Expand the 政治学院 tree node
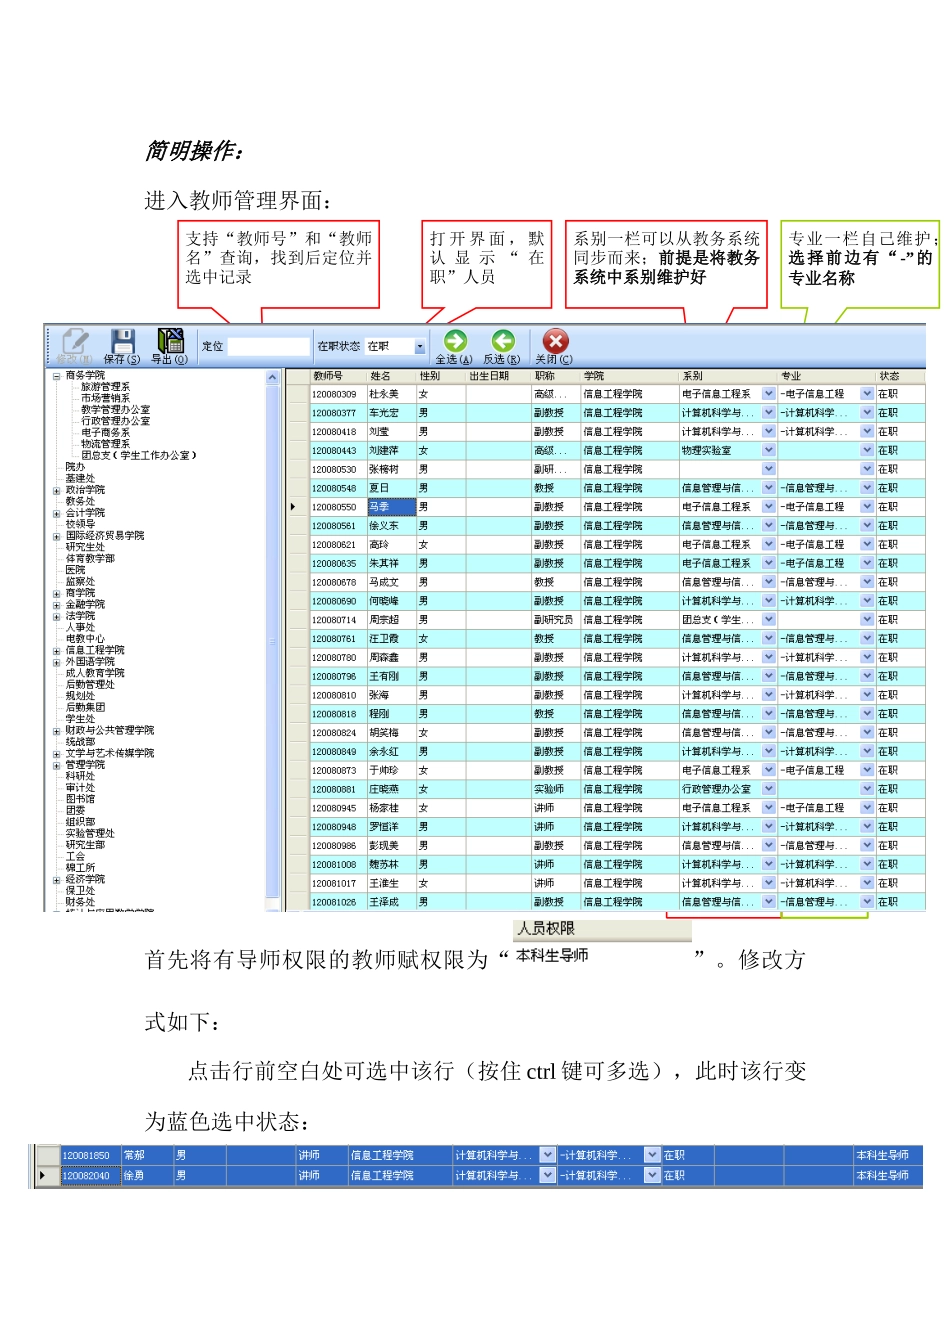The width and height of the screenshot is (950, 1344). [x=57, y=490]
